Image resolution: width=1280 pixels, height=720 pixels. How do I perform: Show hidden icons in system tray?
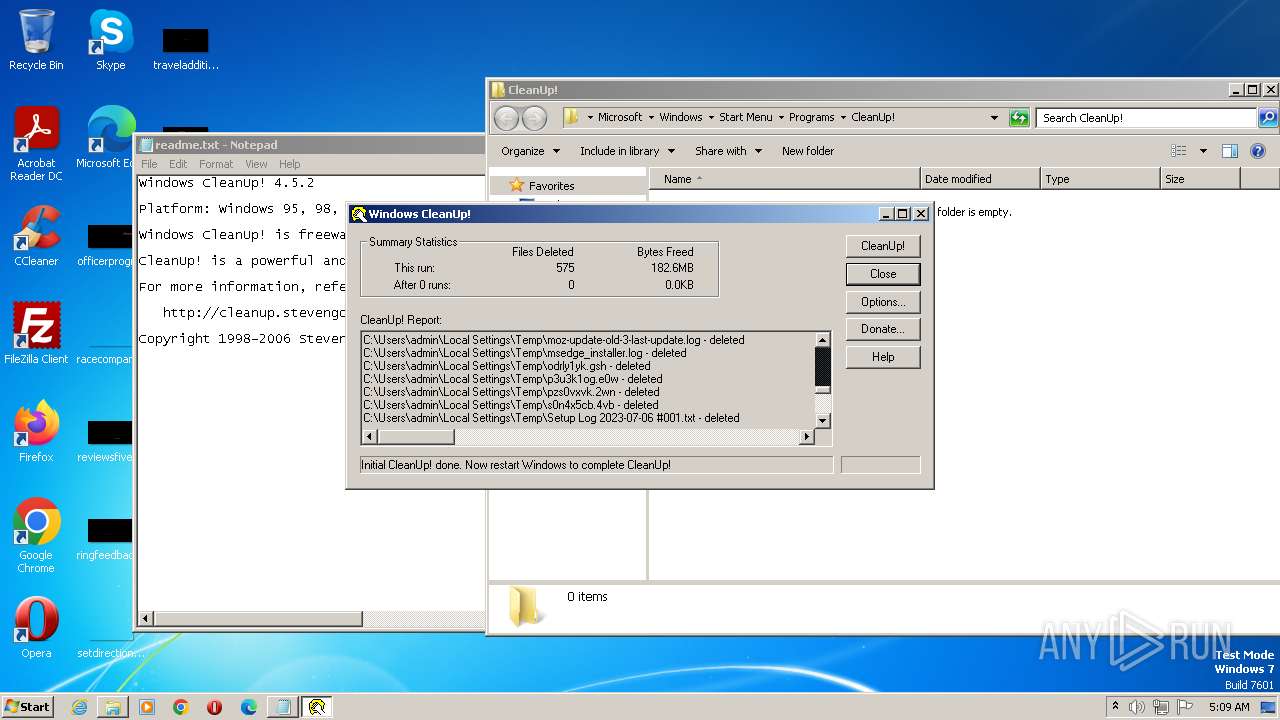1116,707
